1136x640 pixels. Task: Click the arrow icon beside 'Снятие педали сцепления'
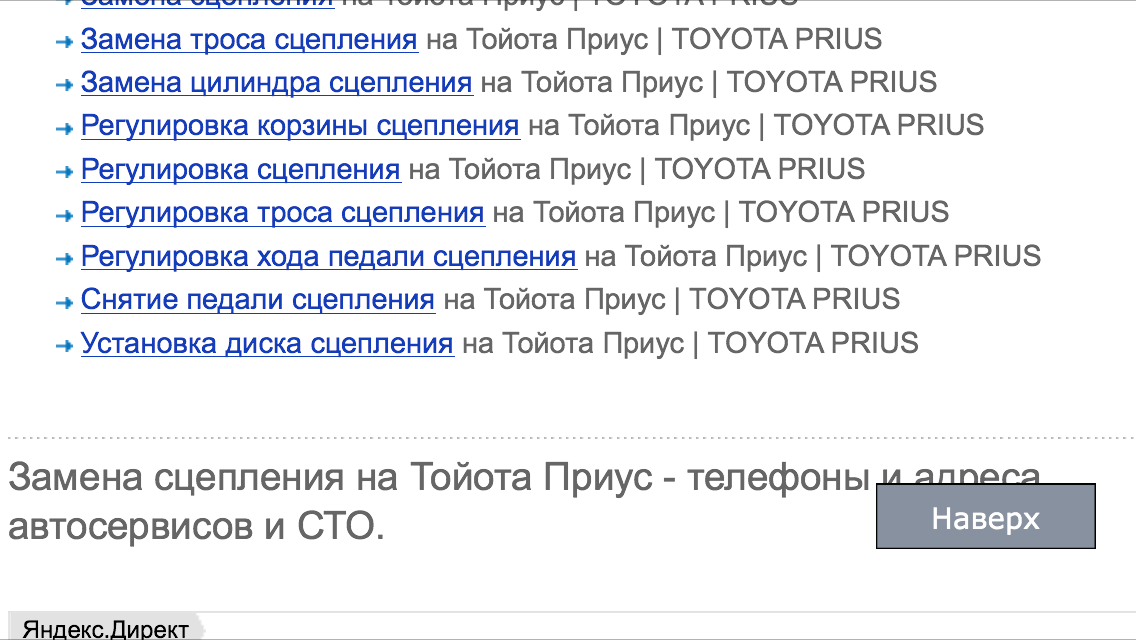(63, 300)
